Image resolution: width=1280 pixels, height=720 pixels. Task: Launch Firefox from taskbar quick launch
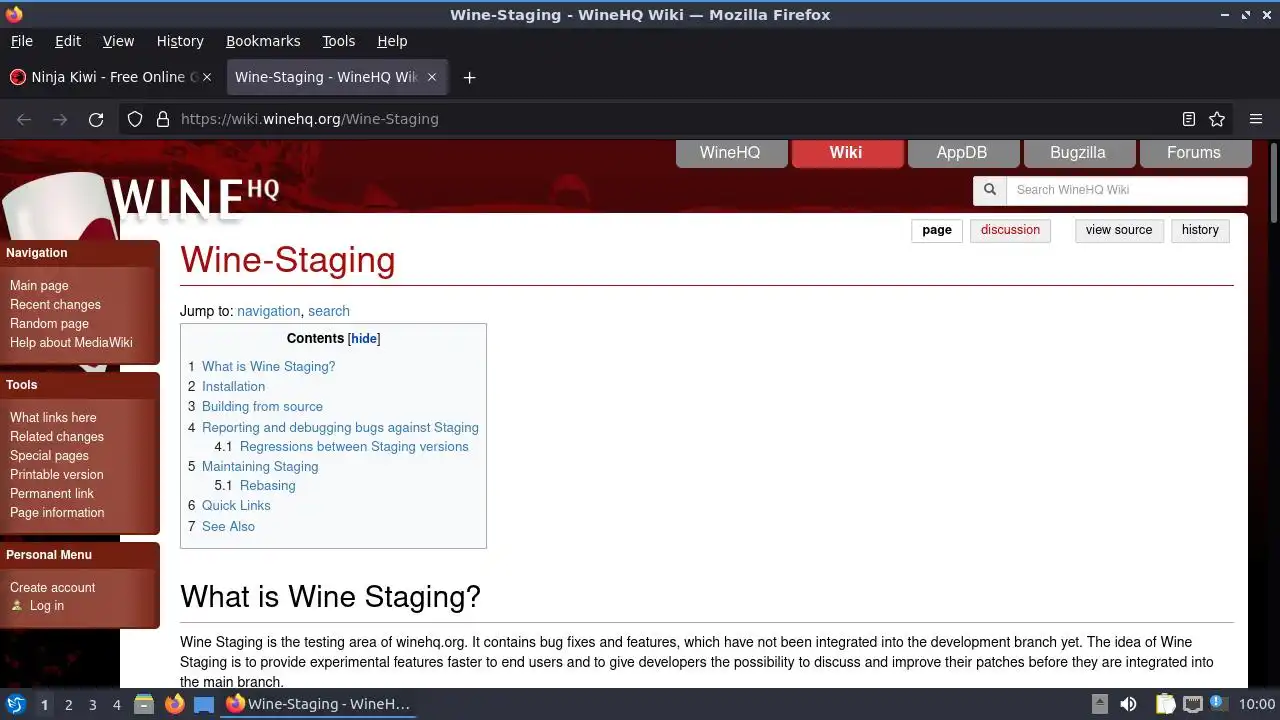point(174,704)
